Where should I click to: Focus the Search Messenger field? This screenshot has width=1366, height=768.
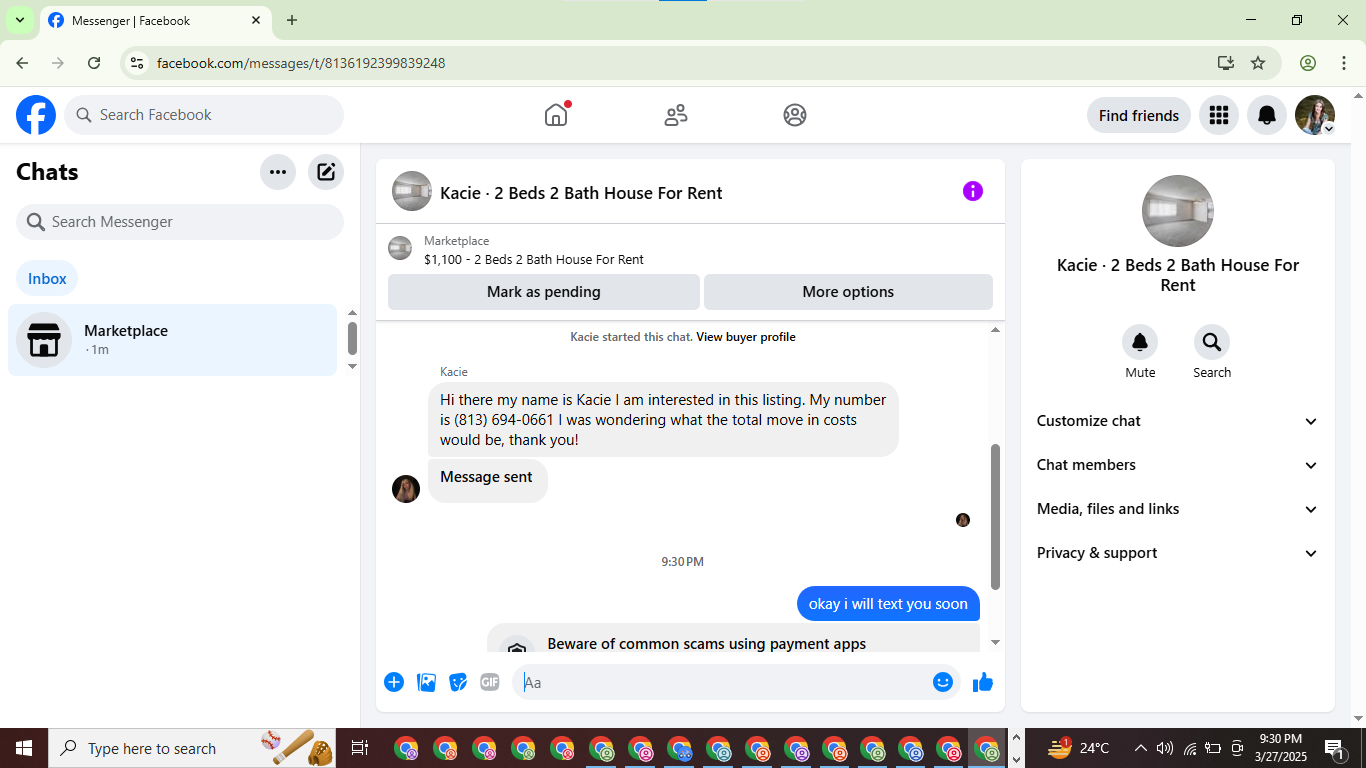(x=180, y=222)
